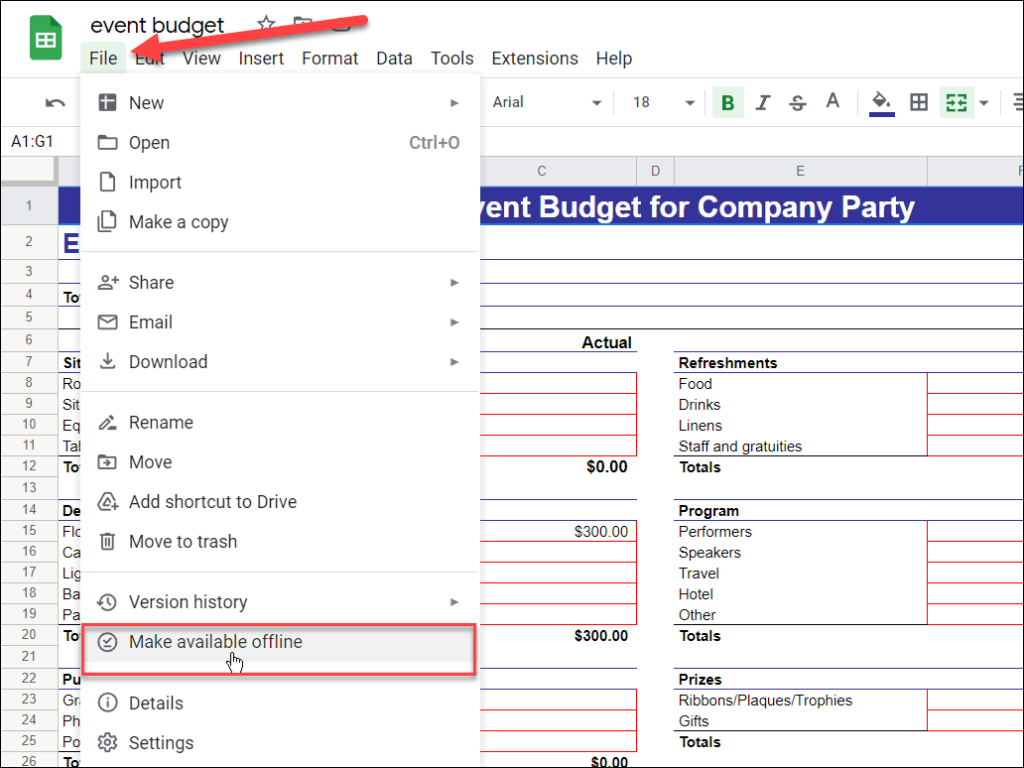The height and width of the screenshot is (768, 1024).
Task: Select Make available offline
Action: click(x=280, y=642)
